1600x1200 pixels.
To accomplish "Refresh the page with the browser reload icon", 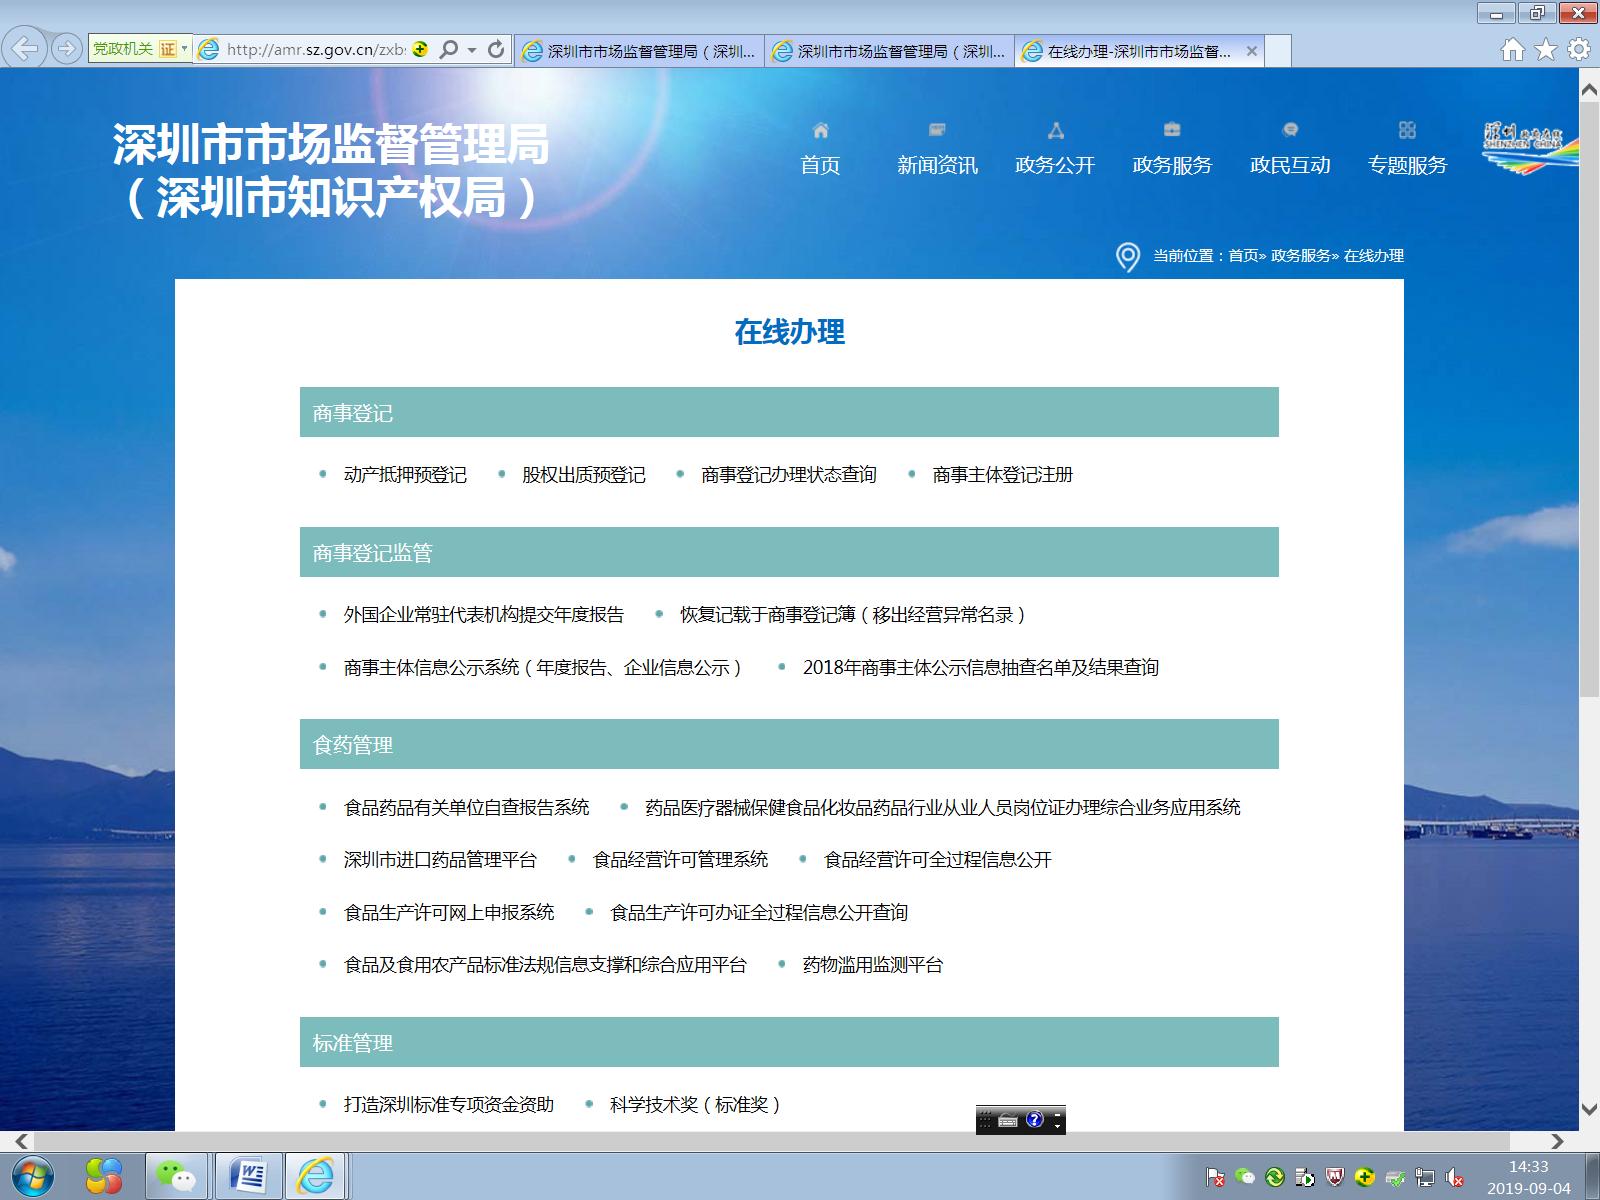I will 496,48.
